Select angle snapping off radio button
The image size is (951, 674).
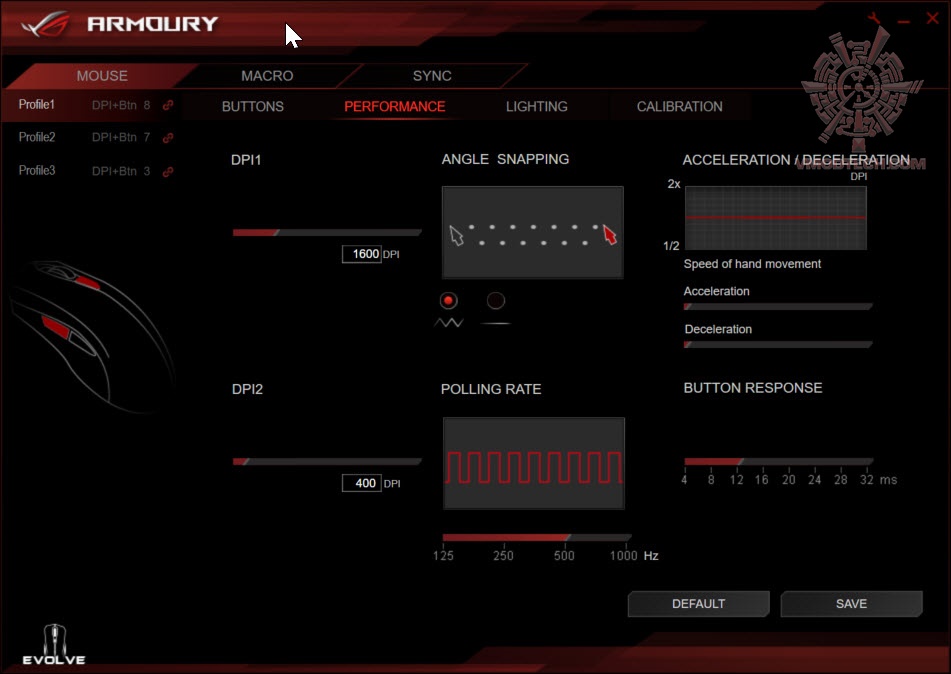pos(449,300)
